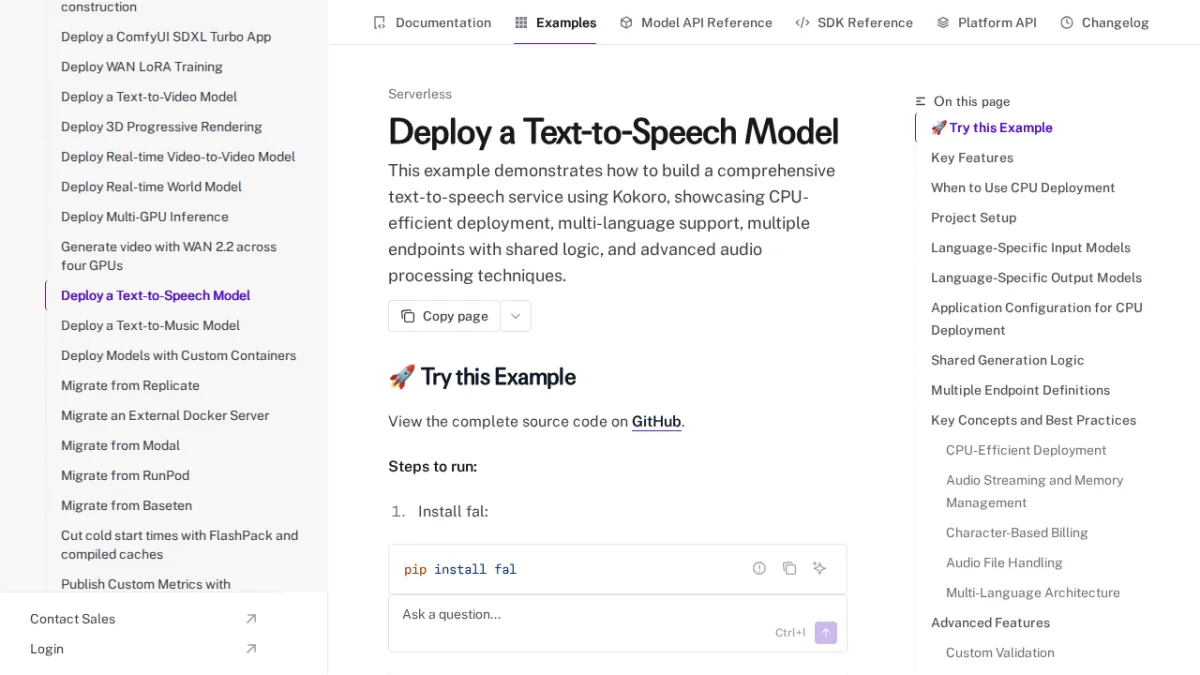The width and height of the screenshot is (1200, 675).
Task: Open Migrate an External Docker Server
Action: point(165,415)
